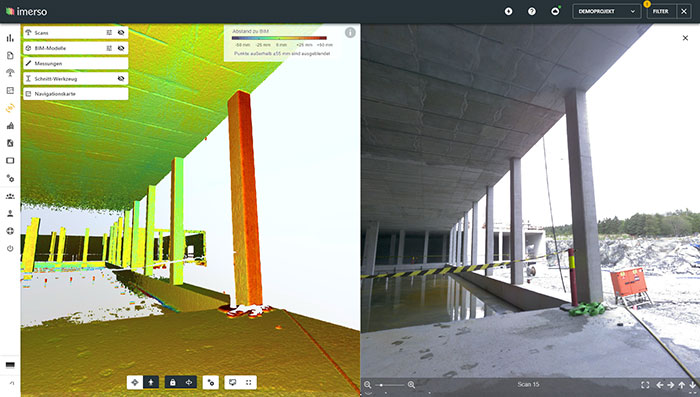Click the lock view icon
700x397 pixels.
tap(173, 382)
